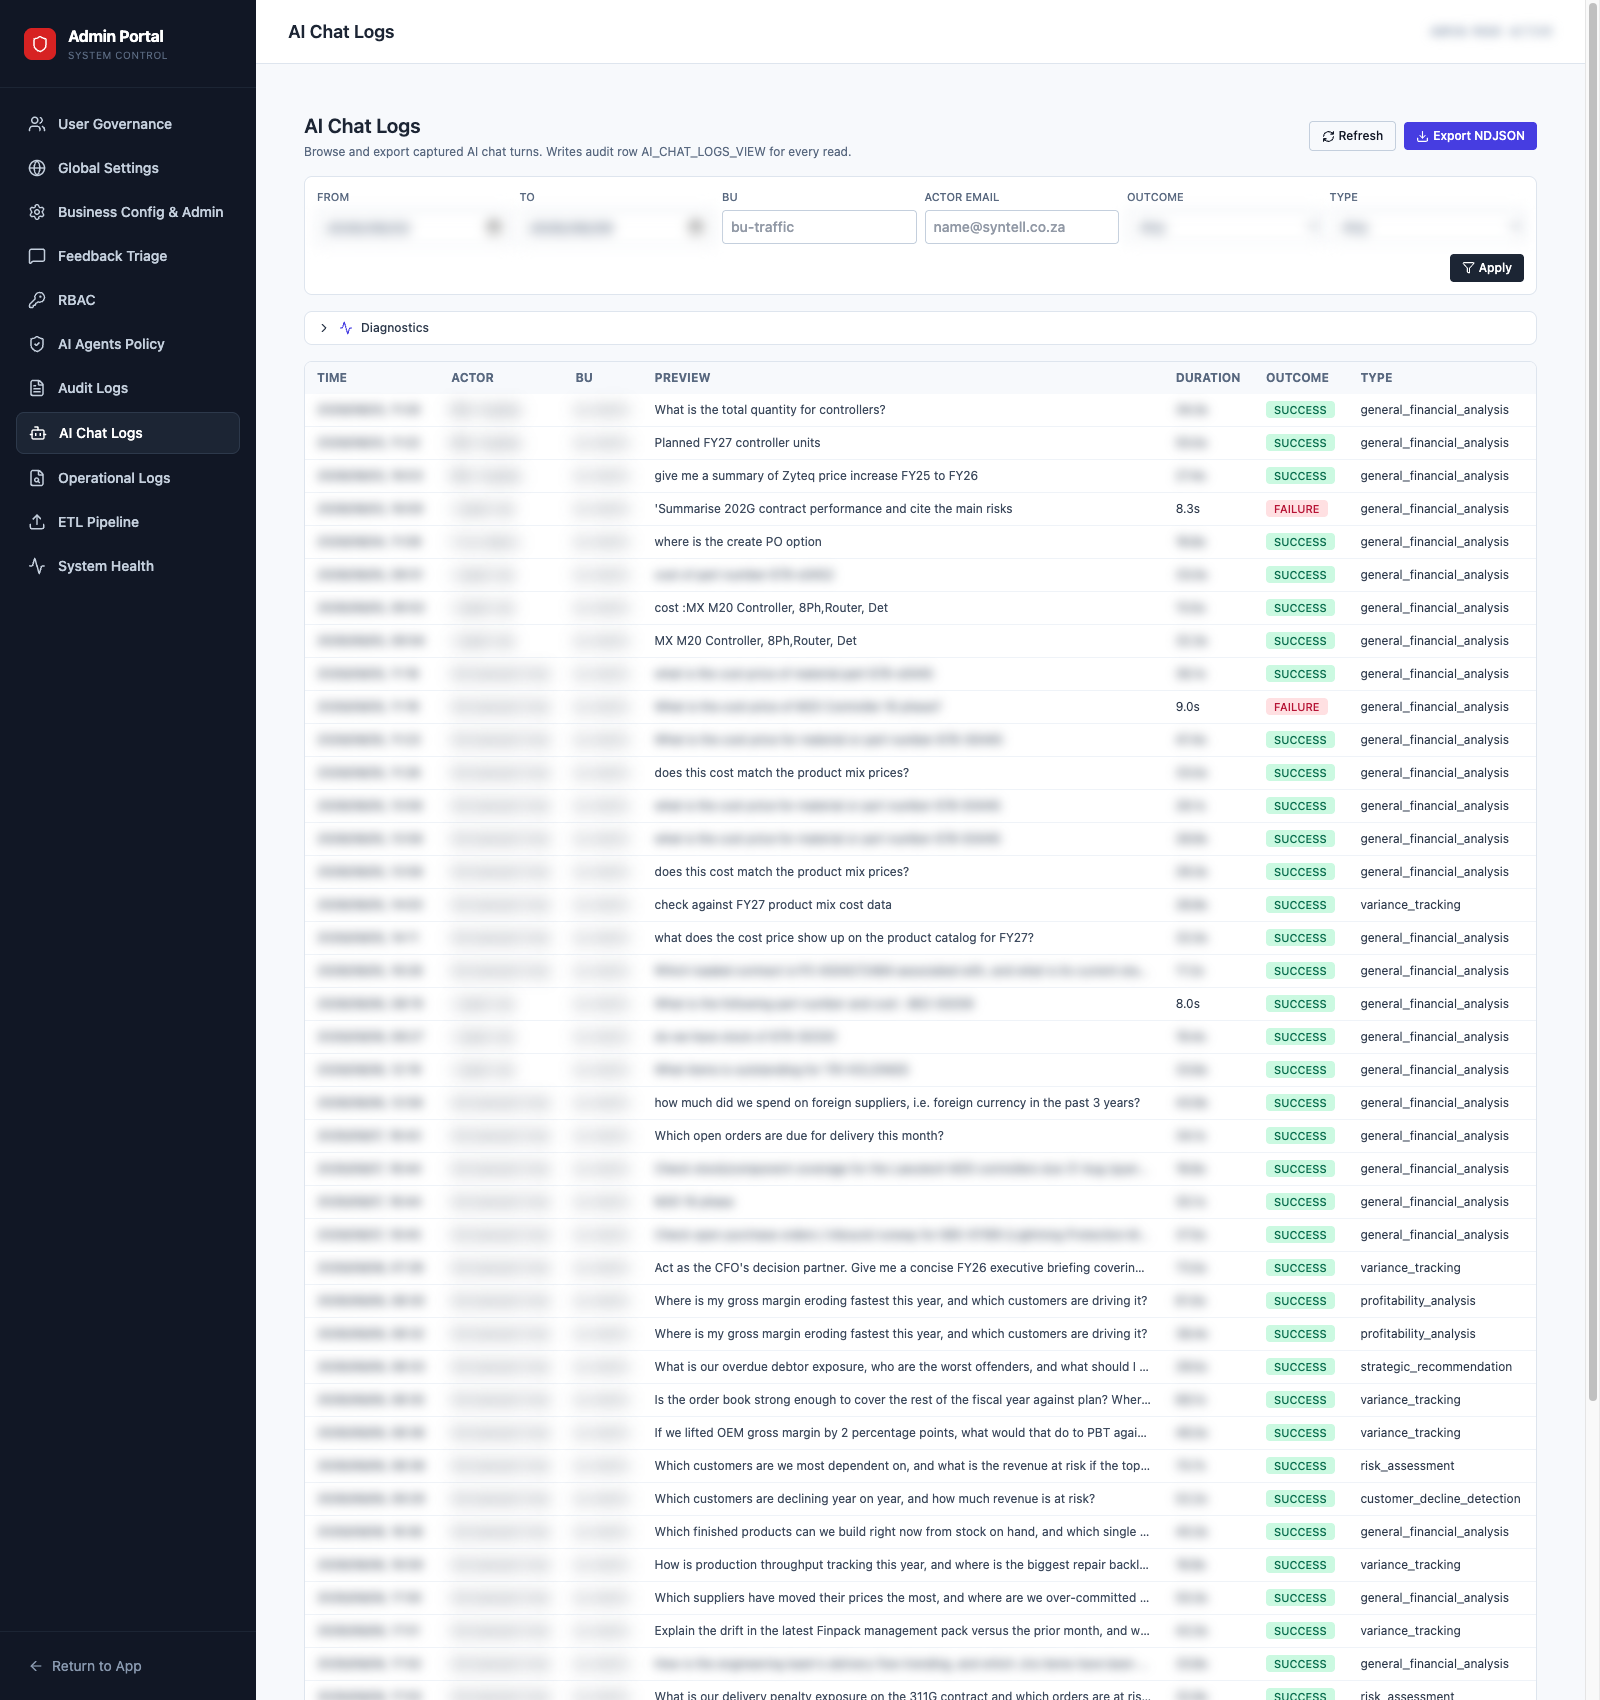Image resolution: width=1600 pixels, height=1700 pixels.
Task: Expand the Diagnostics panel chevron
Action: [x=324, y=328]
